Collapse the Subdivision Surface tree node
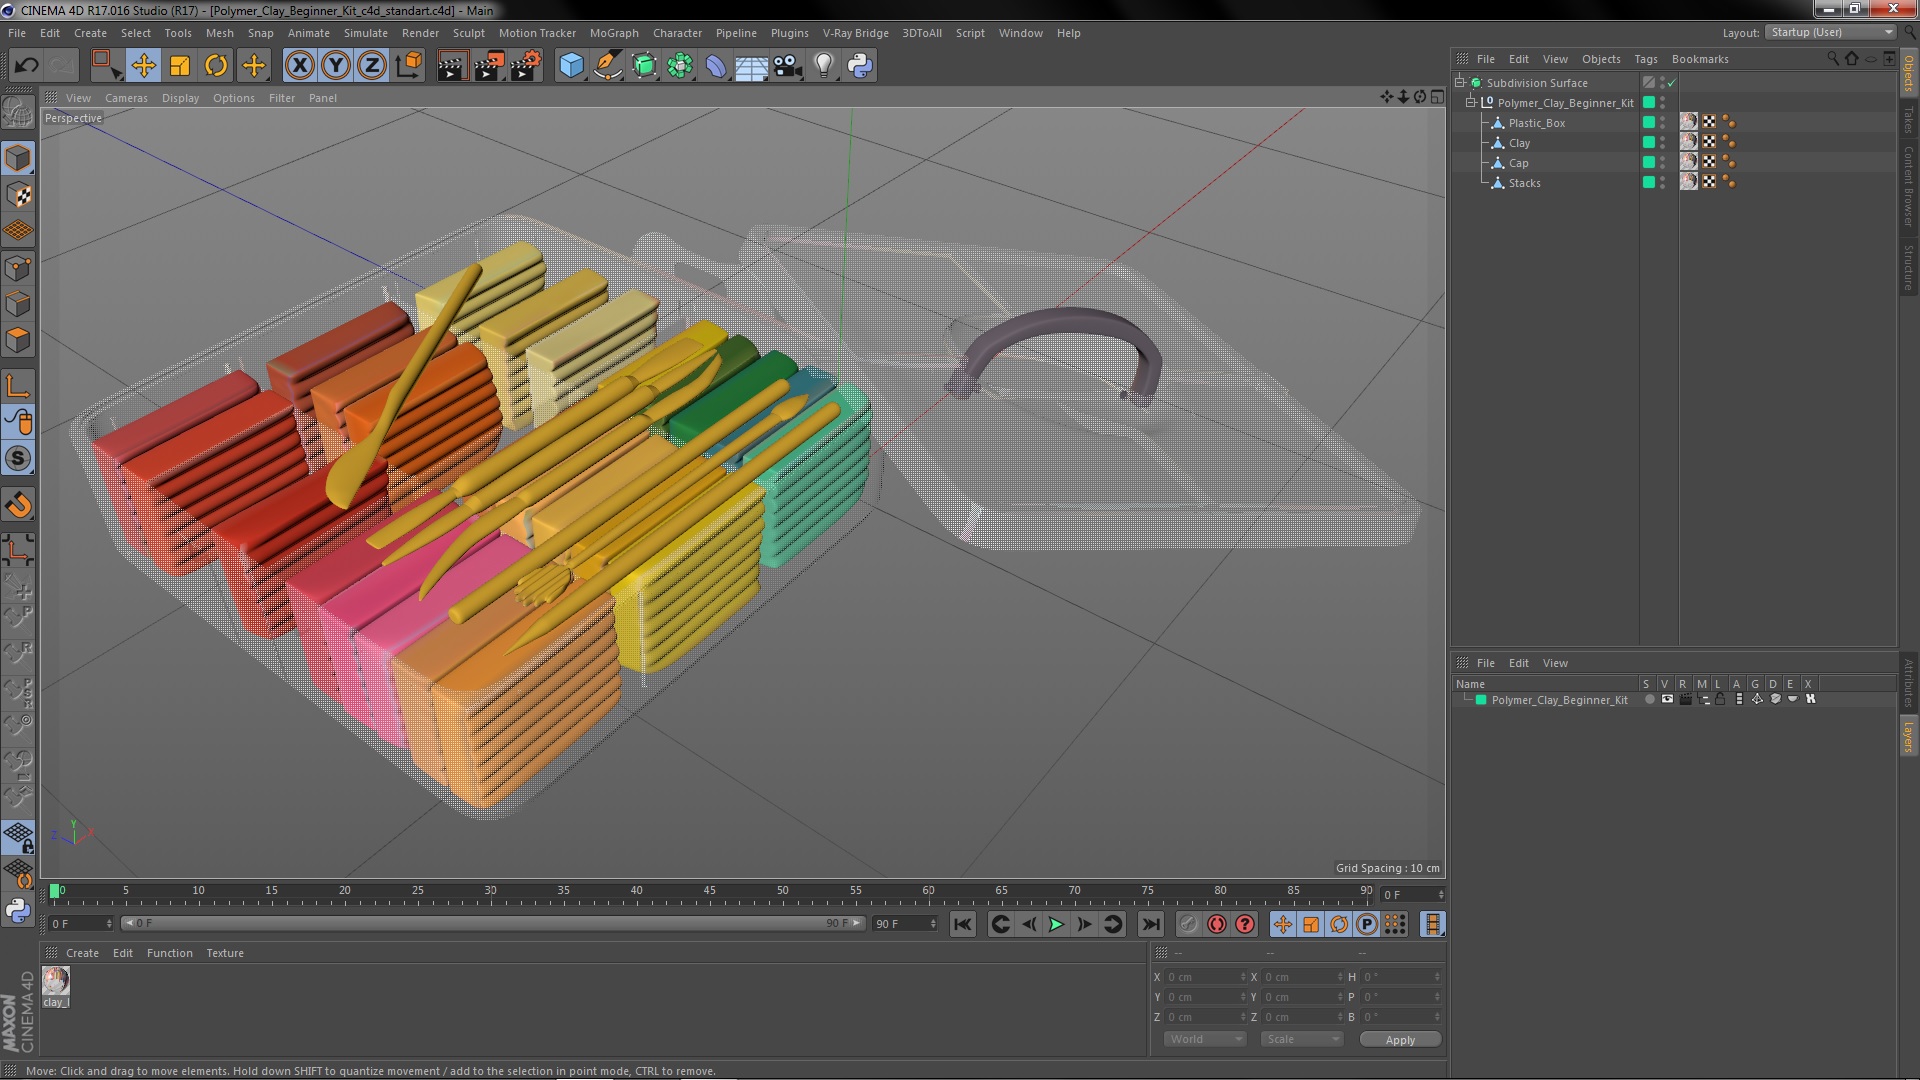 pos(1460,83)
